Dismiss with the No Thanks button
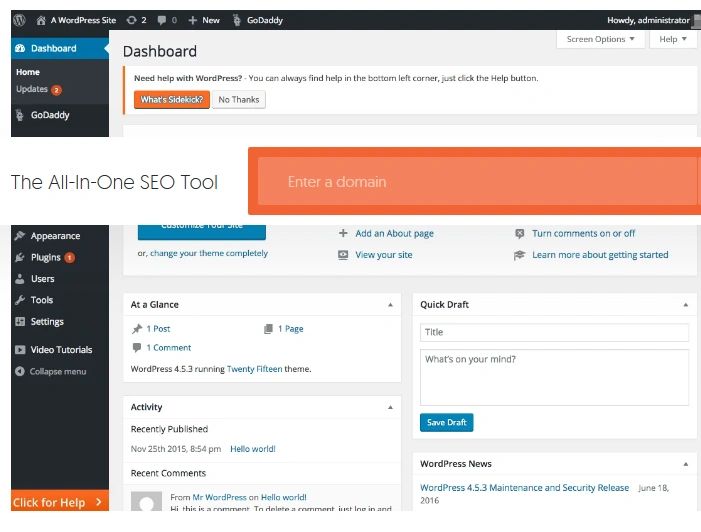The width and height of the screenshot is (701, 532). [x=239, y=99]
